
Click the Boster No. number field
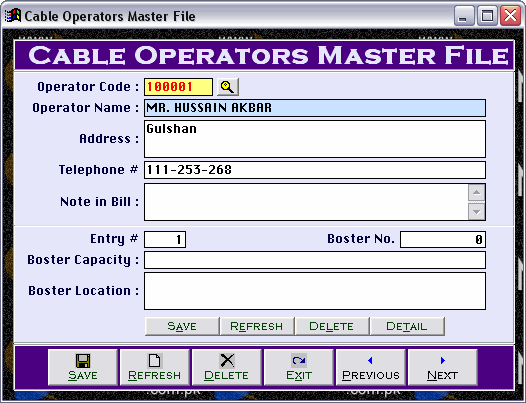tap(443, 239)
